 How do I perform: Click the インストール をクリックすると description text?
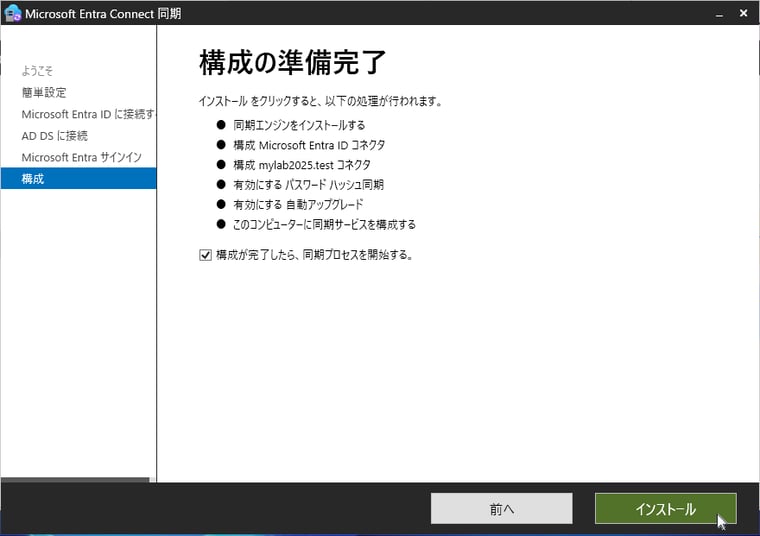coord(320,101)
